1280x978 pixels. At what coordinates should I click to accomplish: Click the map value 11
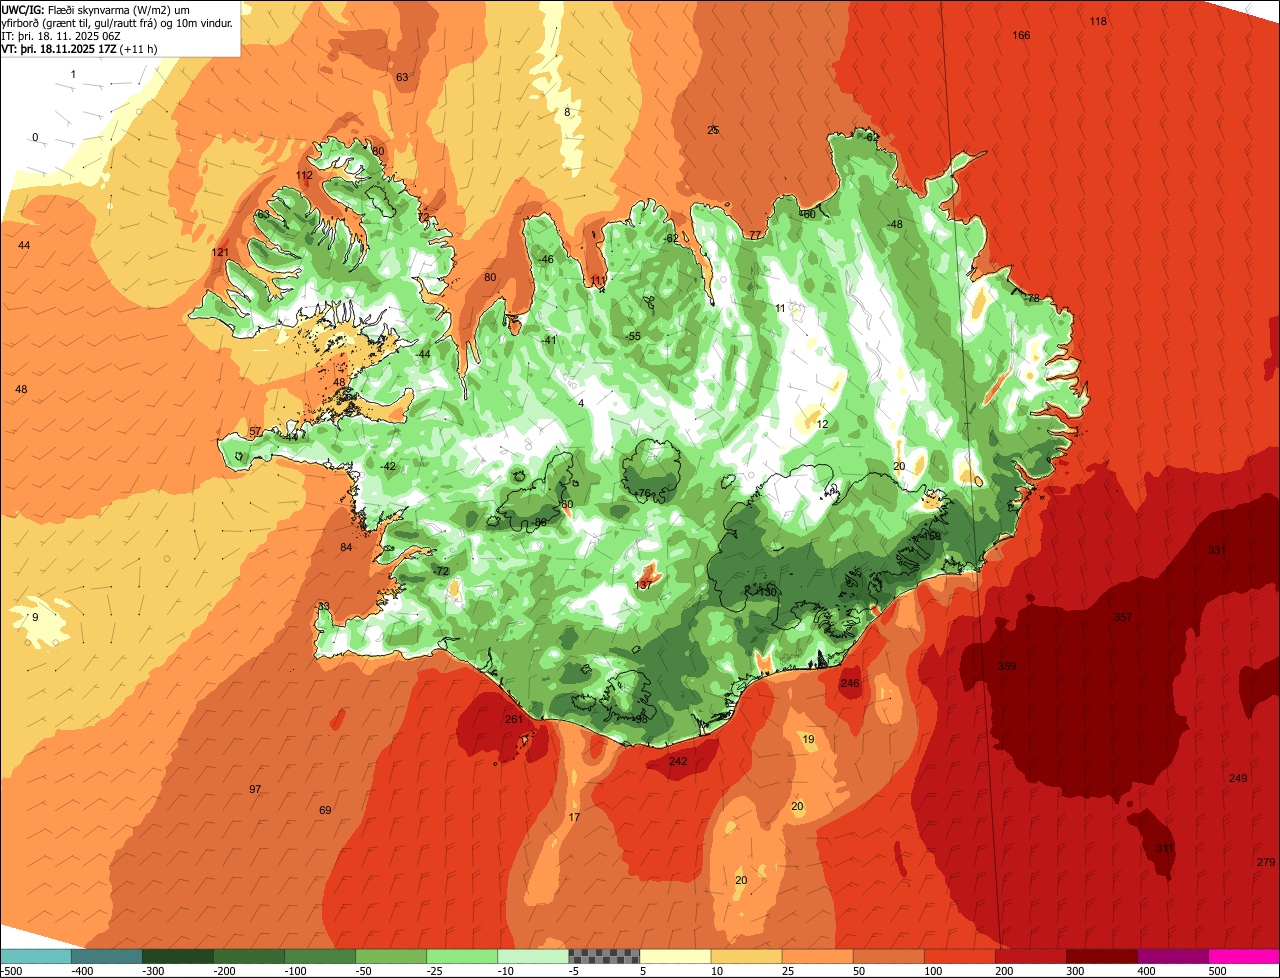[780, 308]
